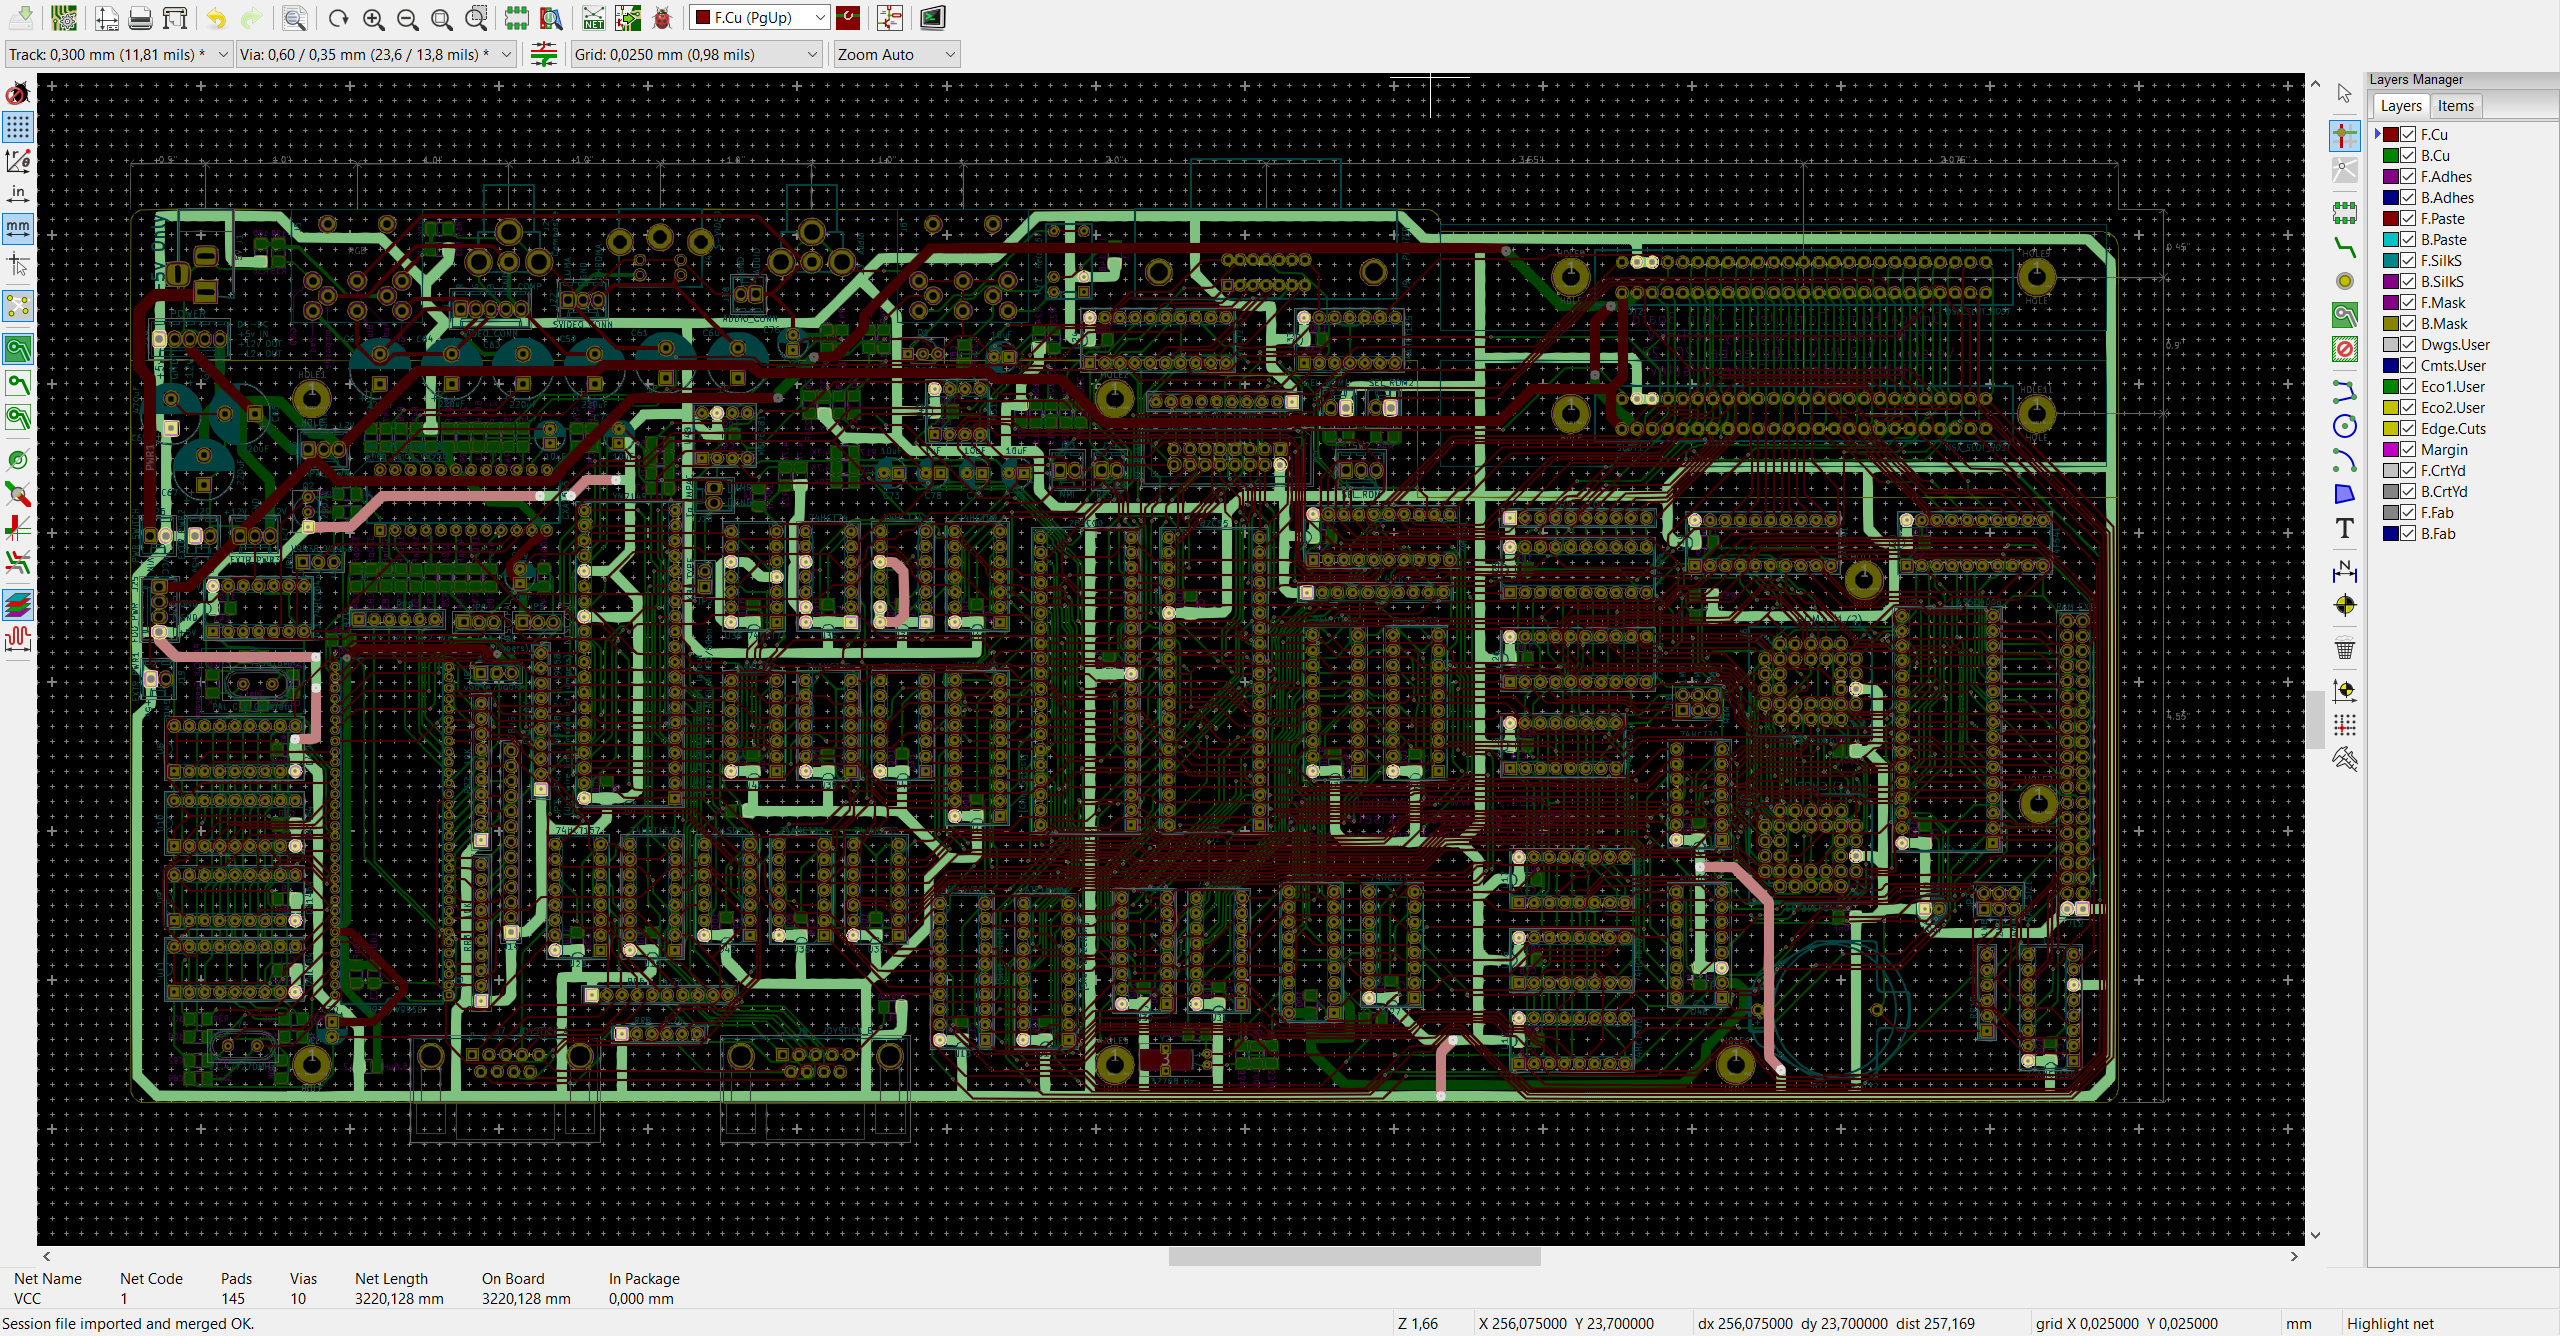Run the Design Rules Check ladybug
The height and width of the screenshot is (1336, 2560).
662,17
